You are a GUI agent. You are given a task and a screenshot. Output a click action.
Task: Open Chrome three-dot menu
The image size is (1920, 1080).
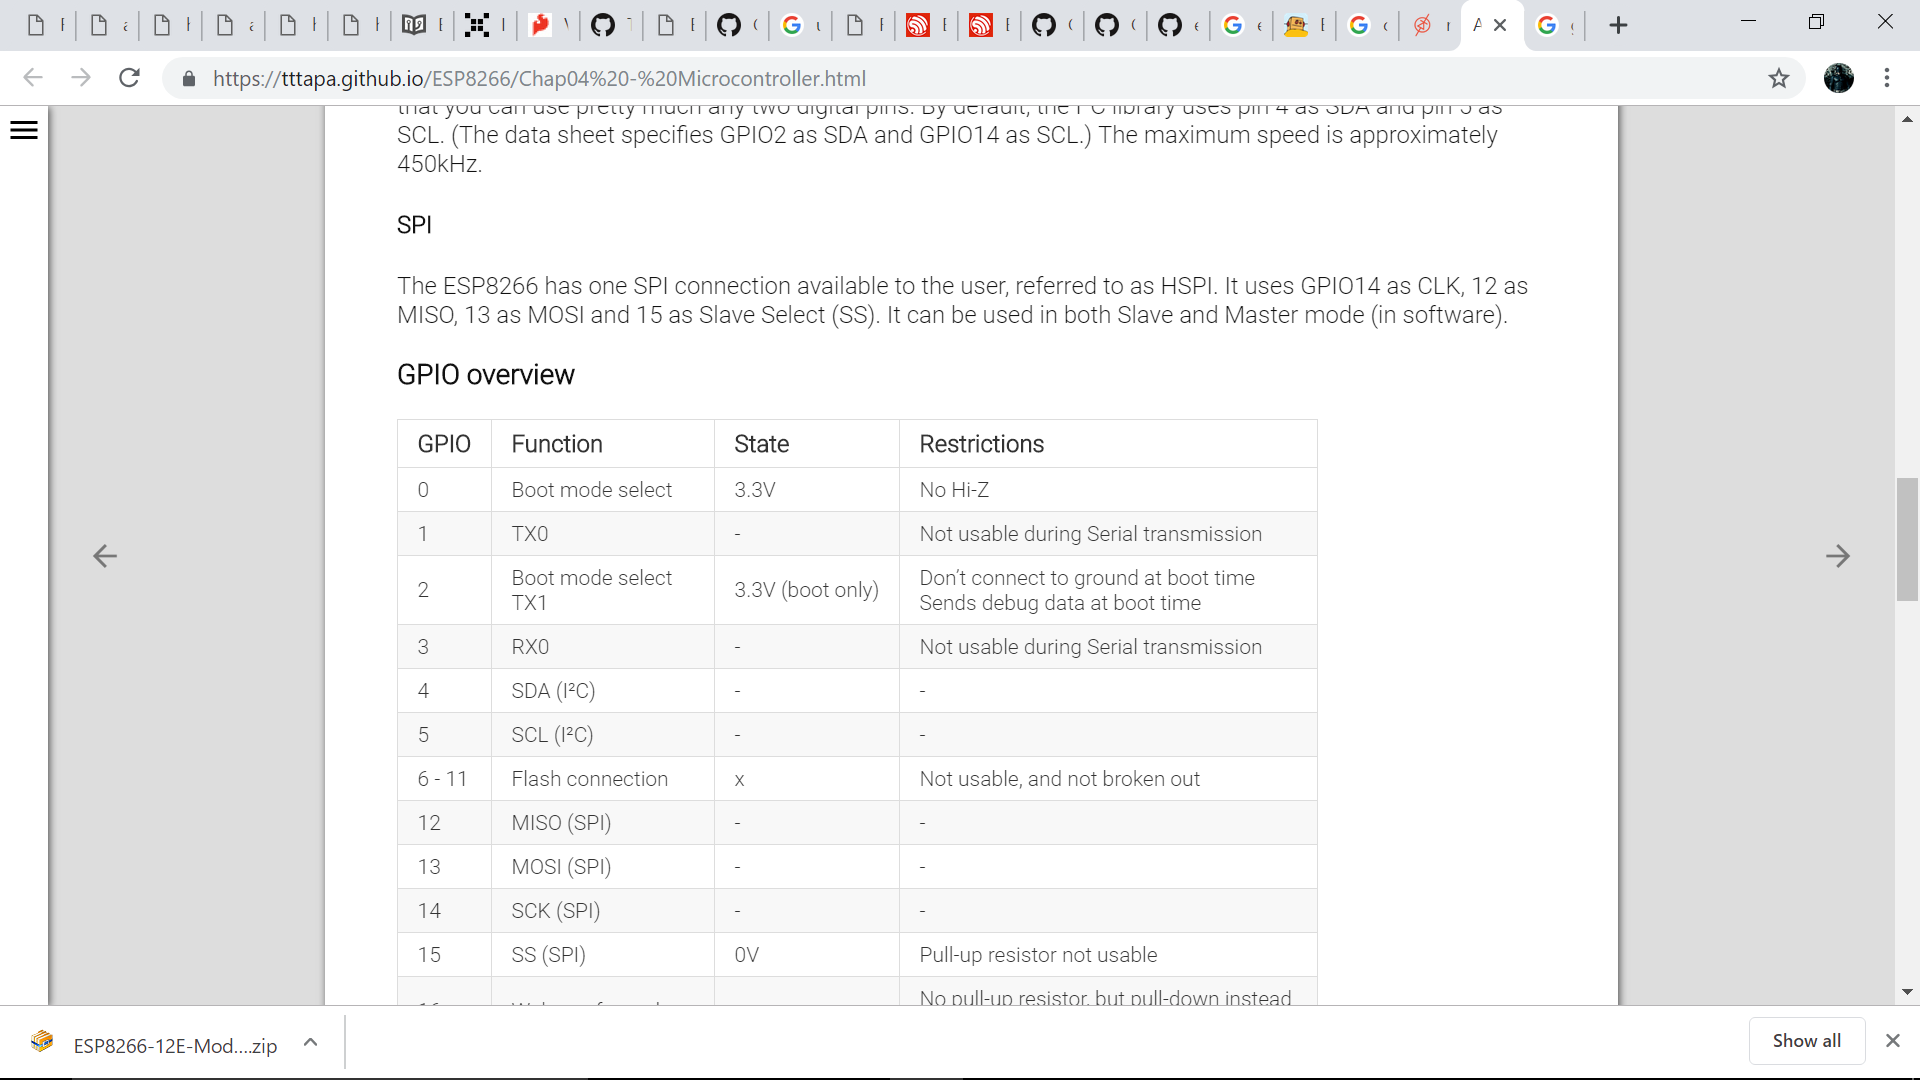pyautogui.click(x=1887, y=78)
